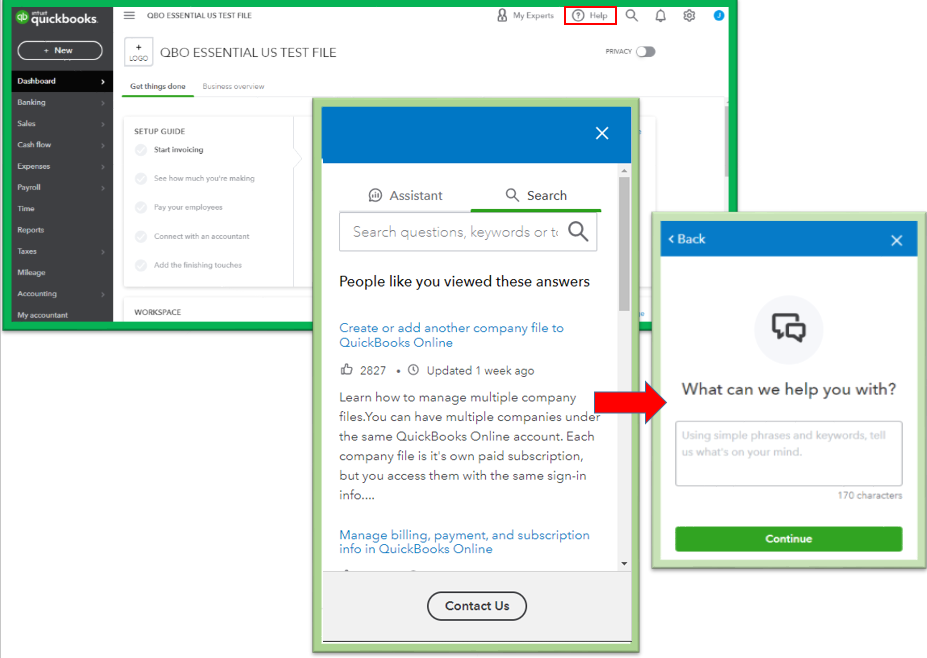Image resolution: width=927 pixels, height=658 pixels.
Task: Click the QuickBooks logo in the sidebar
Action: click(56, 18)
